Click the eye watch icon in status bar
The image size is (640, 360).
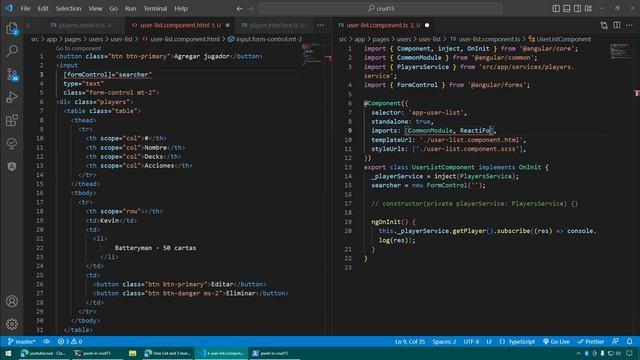47,342
